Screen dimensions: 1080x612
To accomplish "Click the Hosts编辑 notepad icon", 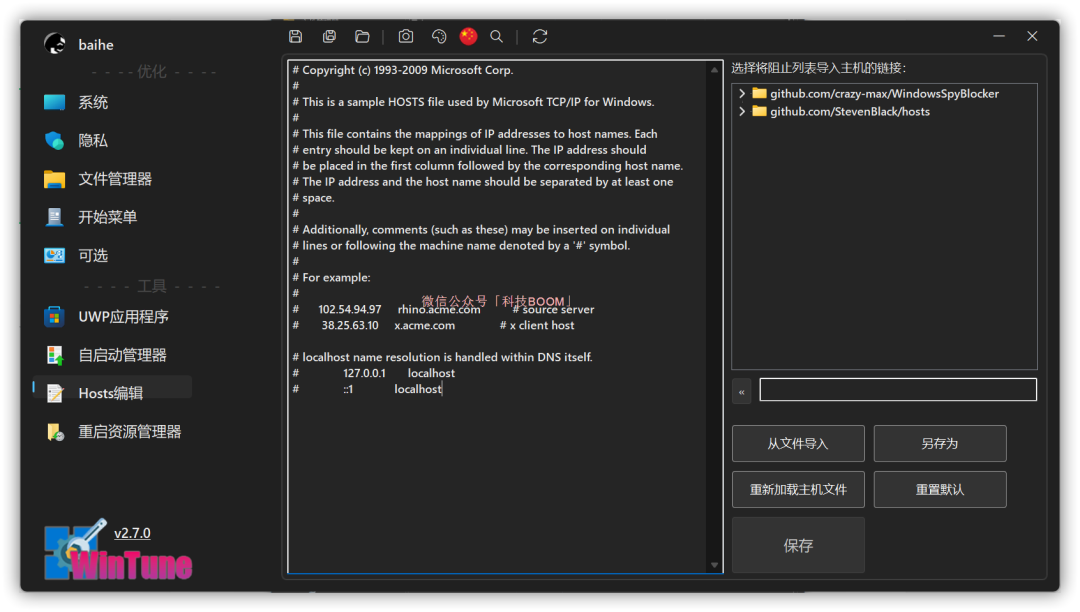I will tap(54, 393).
